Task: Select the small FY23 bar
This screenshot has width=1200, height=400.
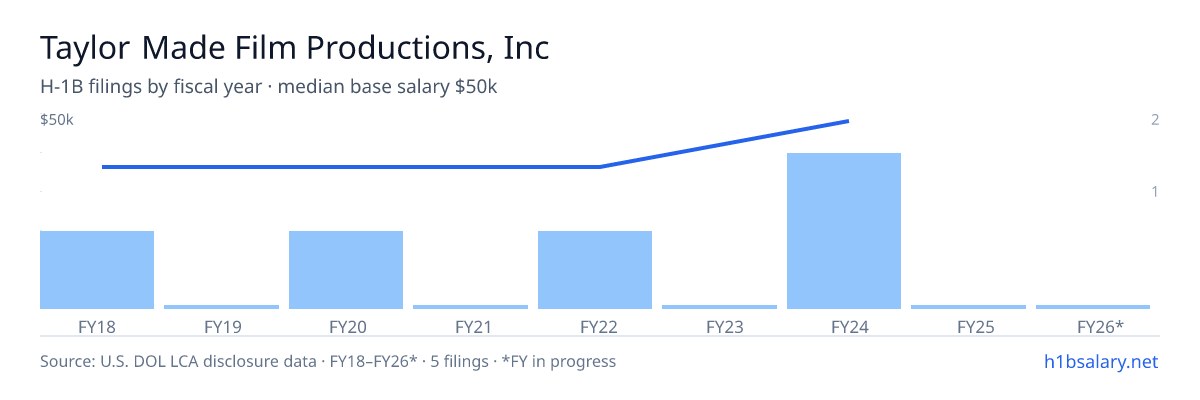Action: pyautogui.click(x=719, y=307)
